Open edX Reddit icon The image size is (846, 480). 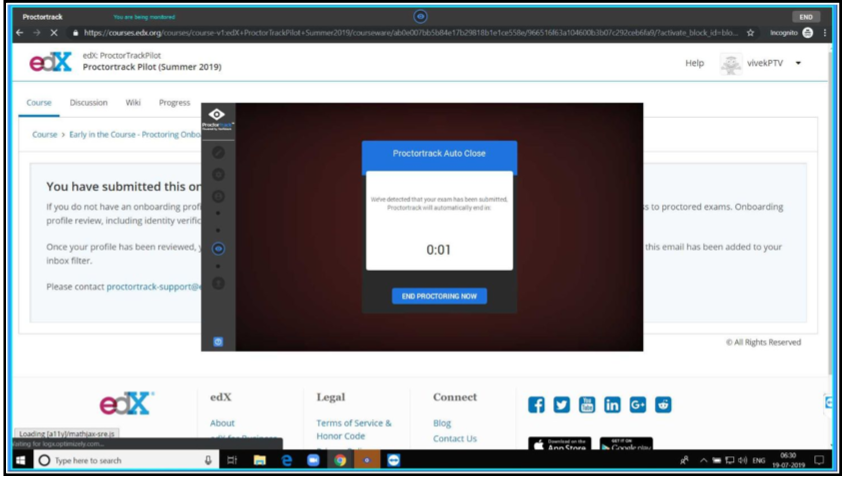point(663,405)
